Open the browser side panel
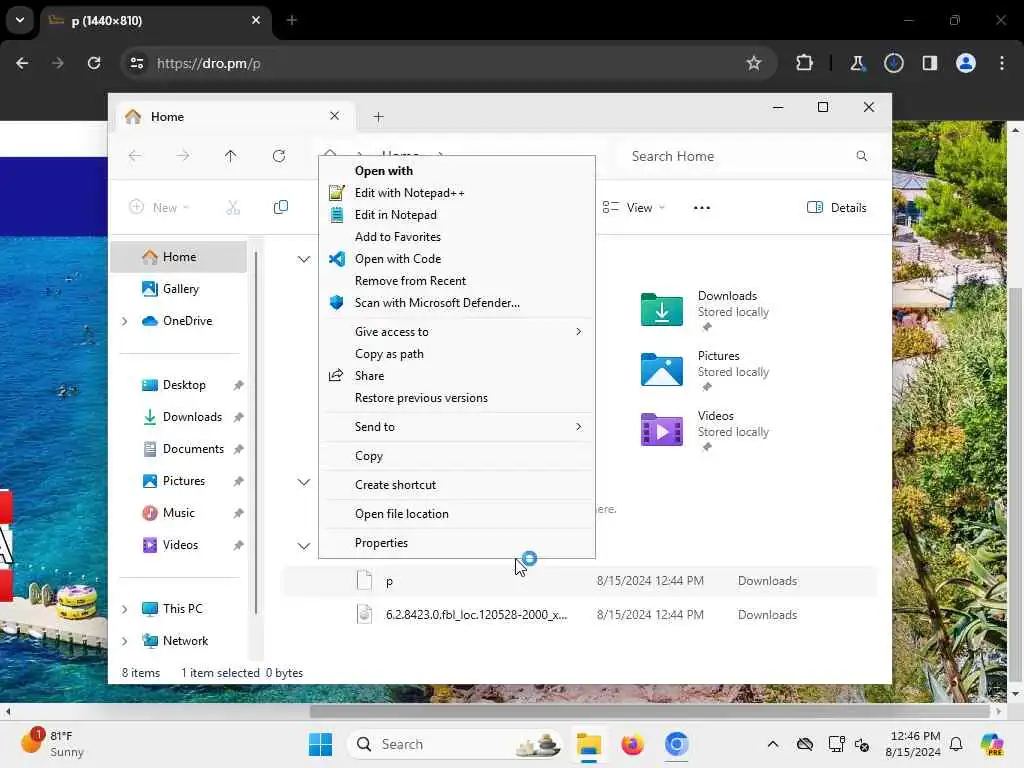The width and height of the screenshot is (1024, 768). (930, 63)
